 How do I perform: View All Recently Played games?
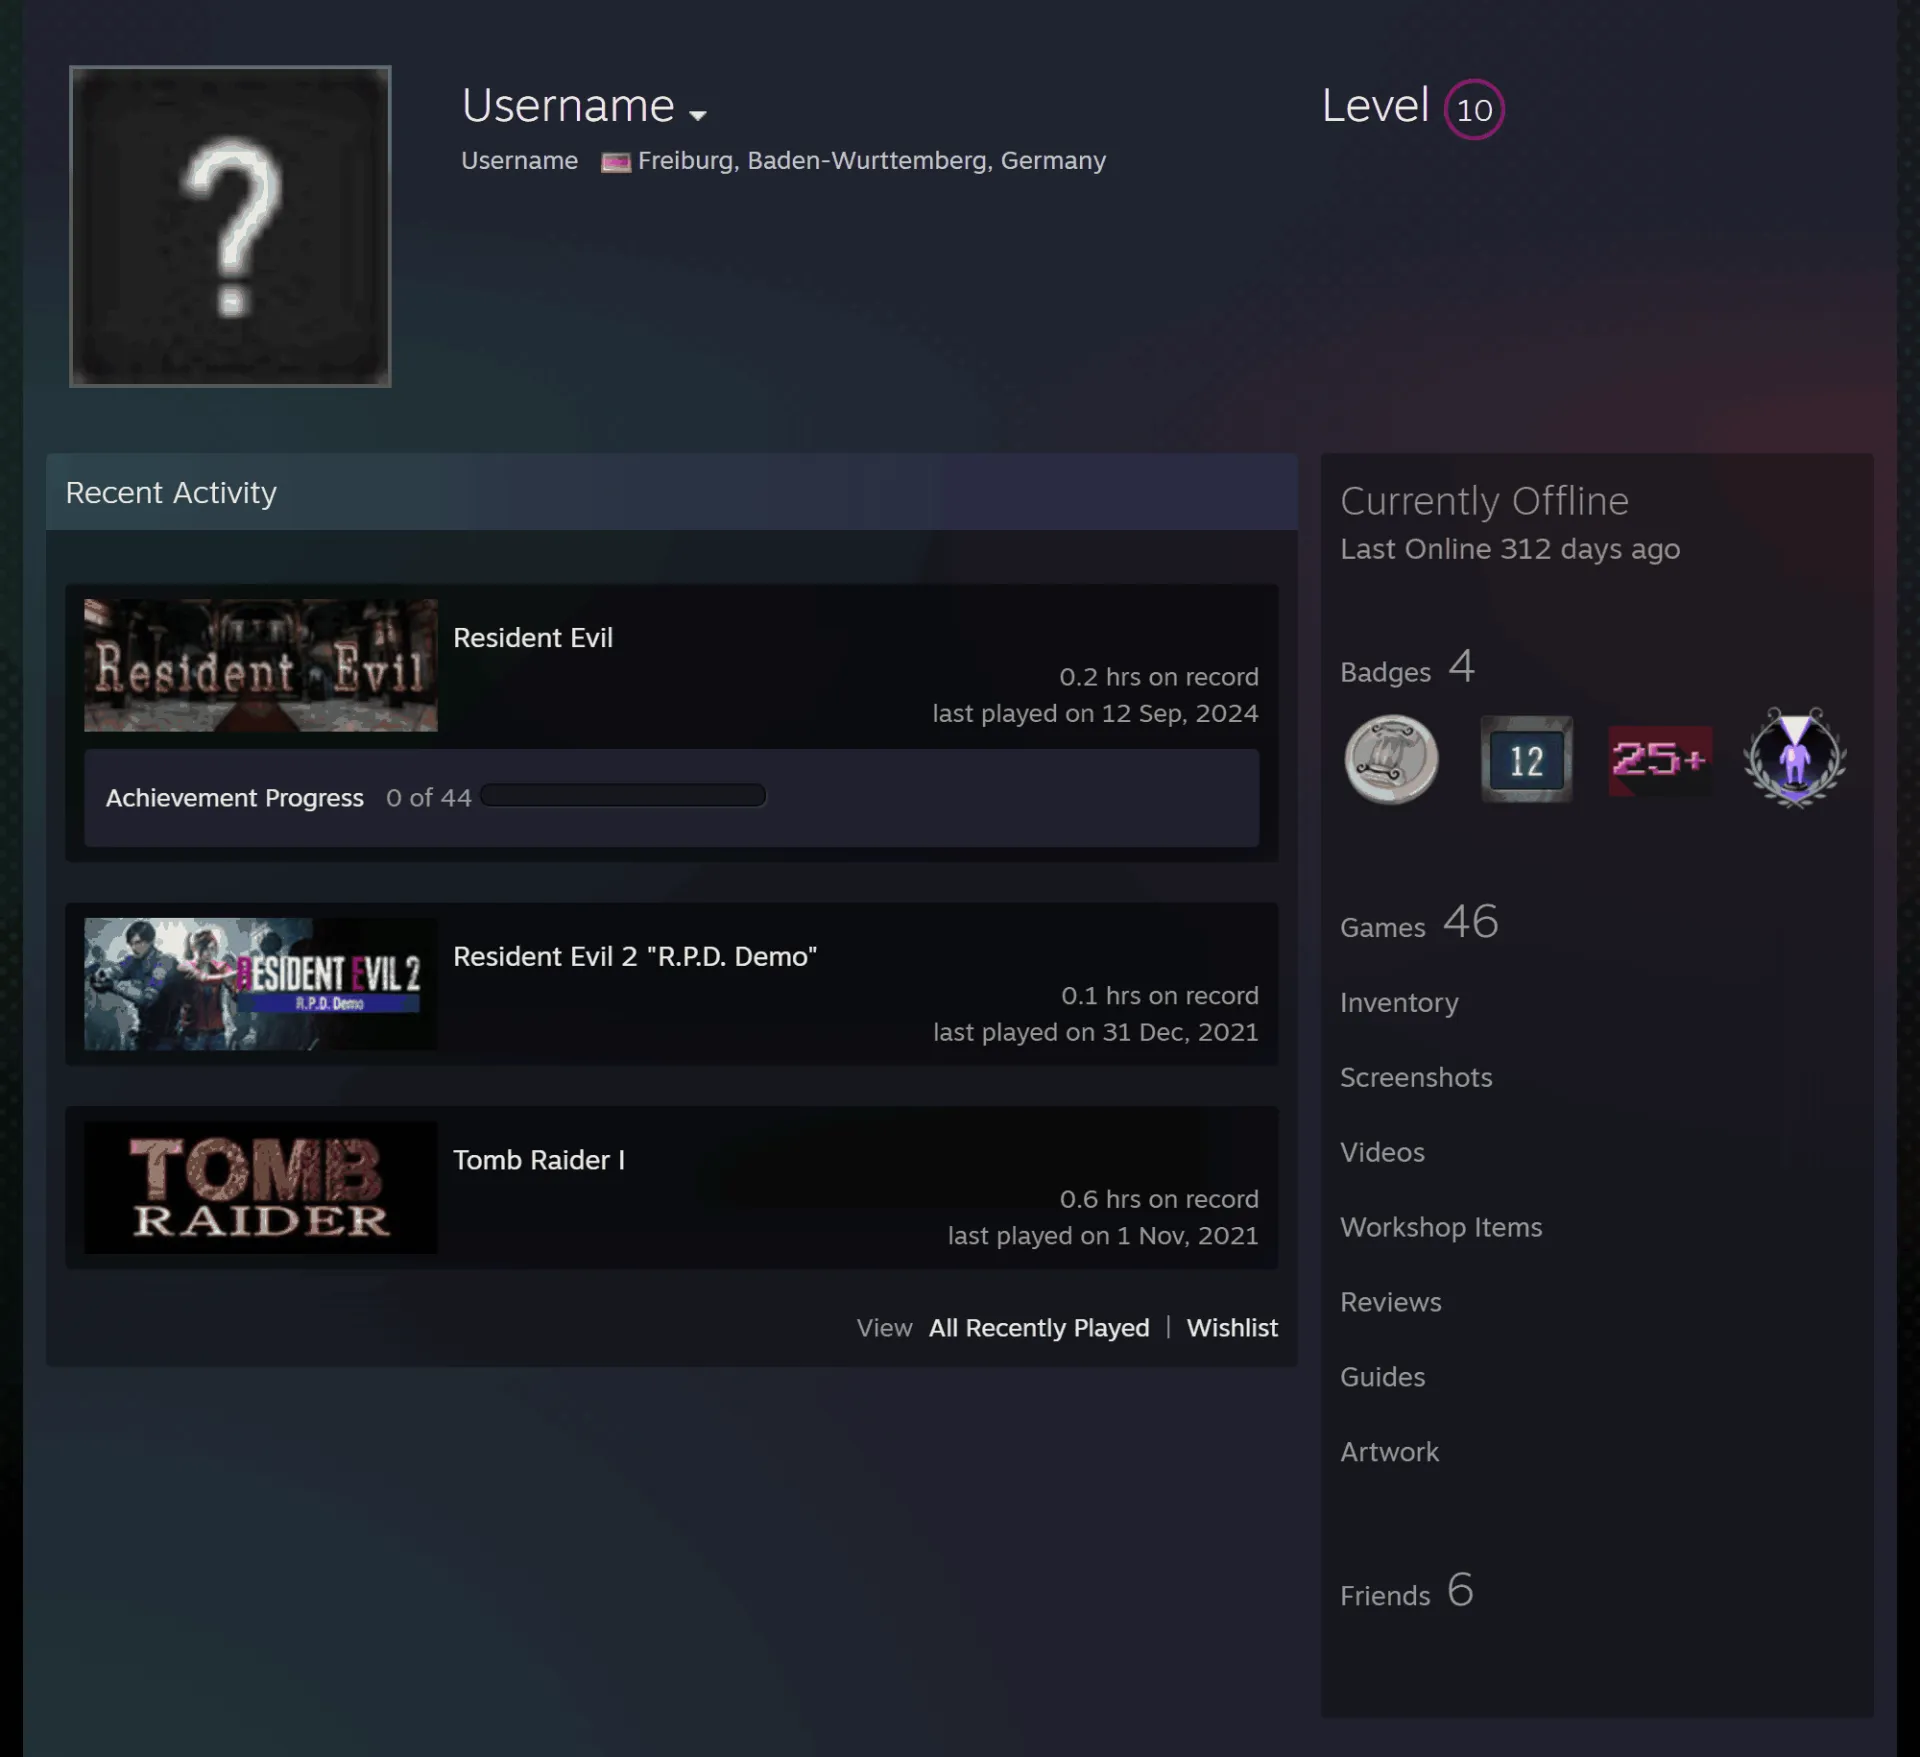[x=1039, y=1327]
